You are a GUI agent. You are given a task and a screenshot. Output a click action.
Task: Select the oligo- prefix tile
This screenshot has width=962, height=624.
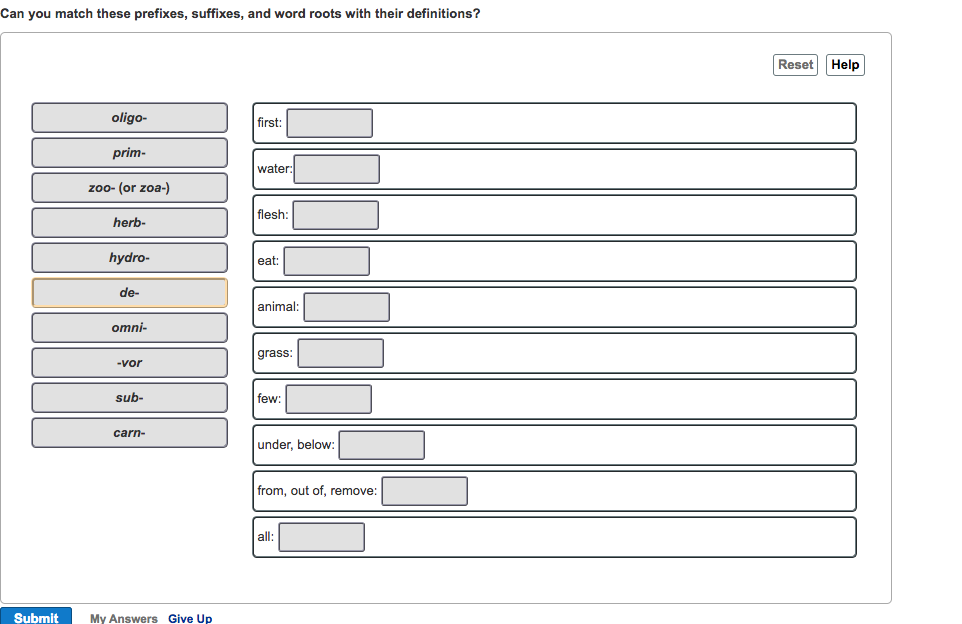pyautogui.click(x=129, y=117)
